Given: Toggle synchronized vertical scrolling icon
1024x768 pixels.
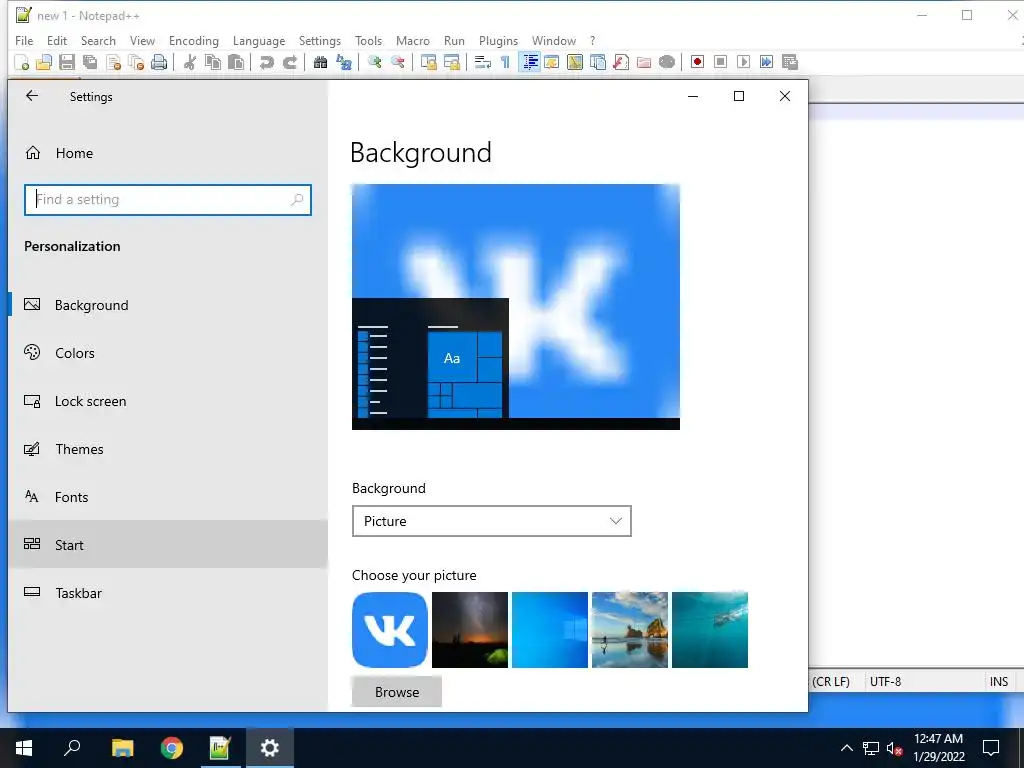Looking at the screenshot, I should 428,62.
